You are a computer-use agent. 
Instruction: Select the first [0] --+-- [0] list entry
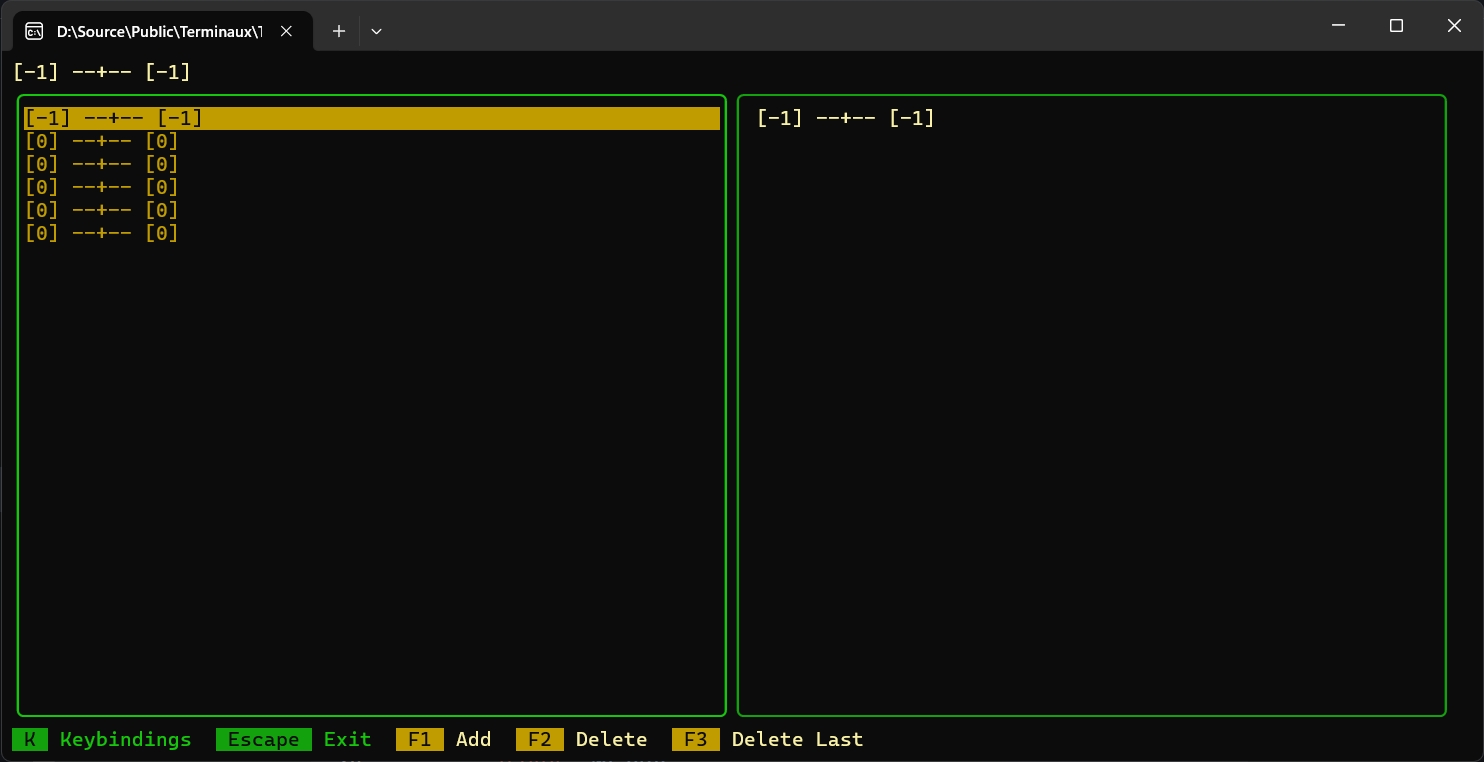click(102, 141)
